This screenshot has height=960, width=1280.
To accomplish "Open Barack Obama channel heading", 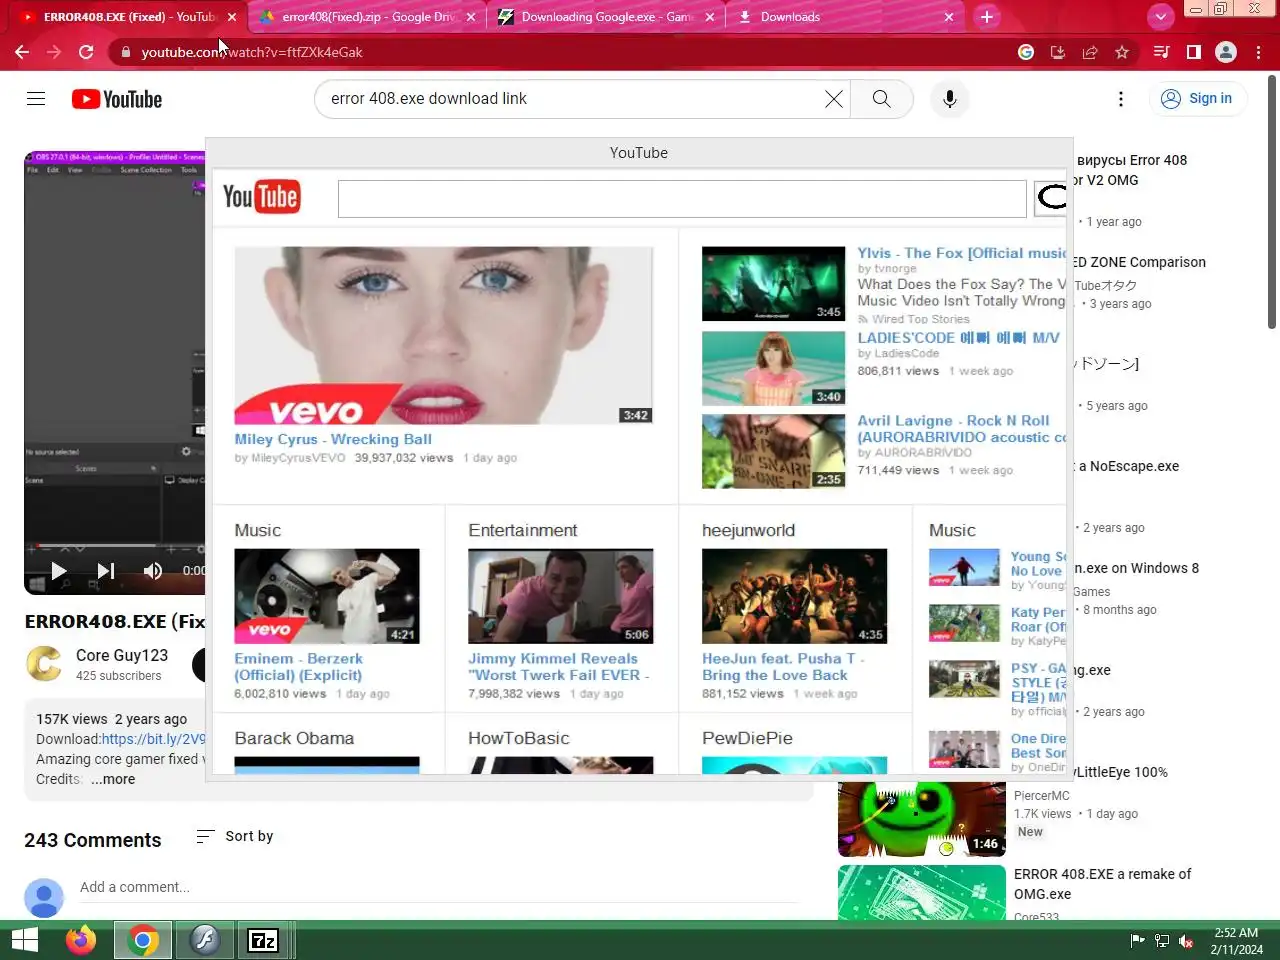I will (x=294, y=738).
